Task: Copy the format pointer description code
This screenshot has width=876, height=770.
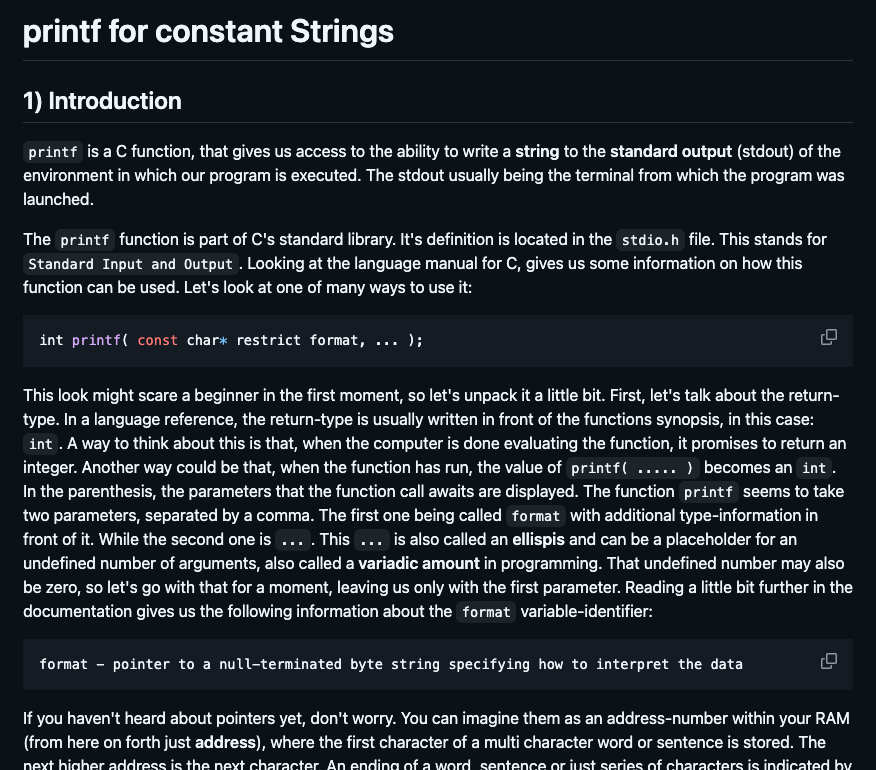Action: point(828,661)
